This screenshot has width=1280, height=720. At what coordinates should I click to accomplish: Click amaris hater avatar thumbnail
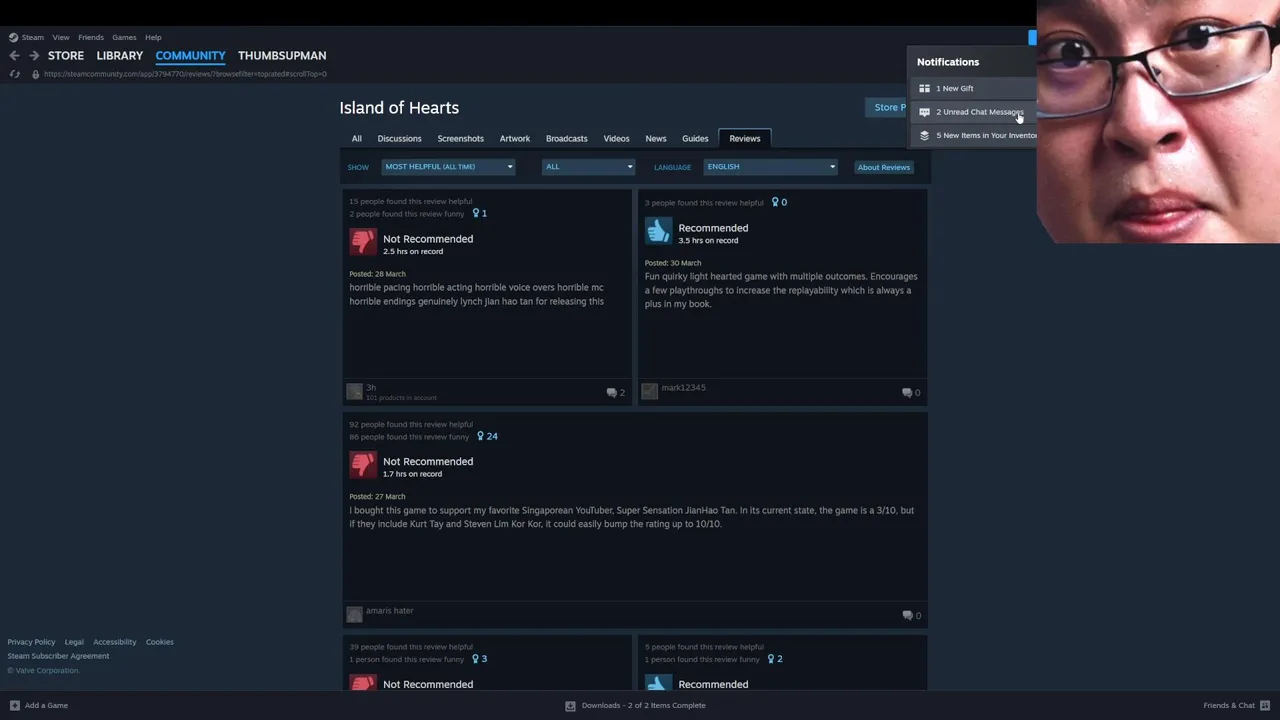[x=354, y=614]
